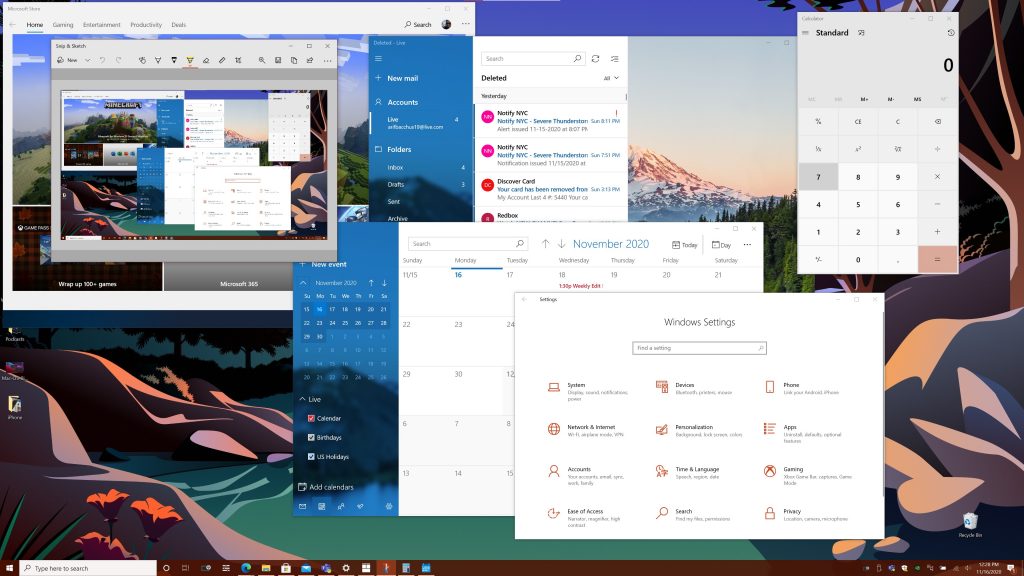Viewport: 1024px width, 576px height.
Task: Open the Calculator history icon
Action: click(951, 33)
